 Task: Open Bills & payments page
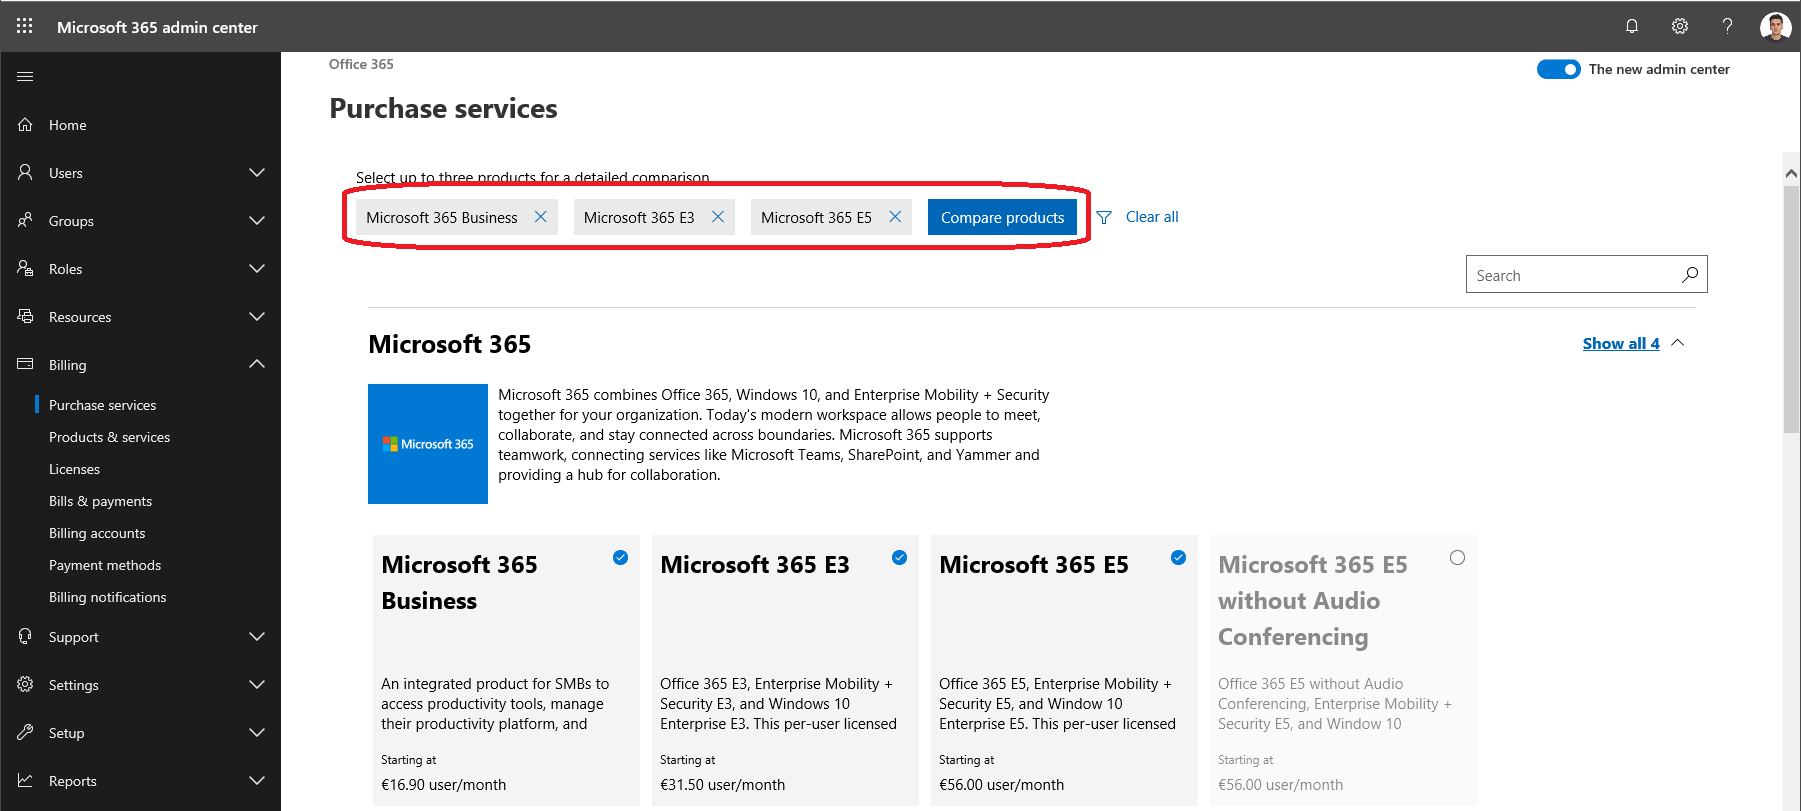100,501
